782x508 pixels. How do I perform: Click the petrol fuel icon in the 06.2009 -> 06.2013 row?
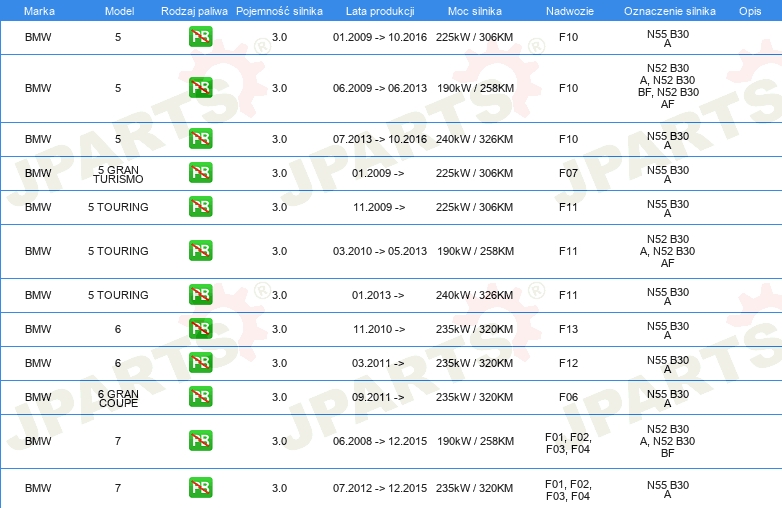(x=200, y=88)
